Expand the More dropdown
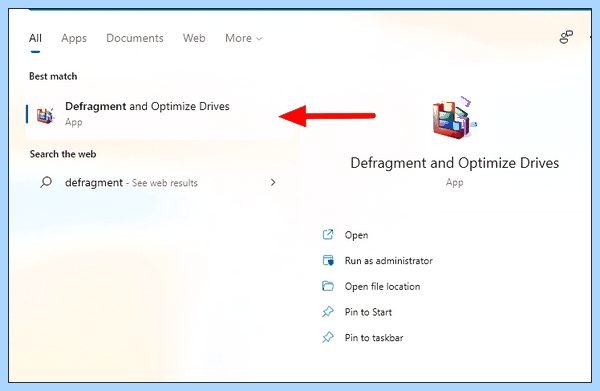This screenshot has height=391, width=600. click(x=243, y=38)
